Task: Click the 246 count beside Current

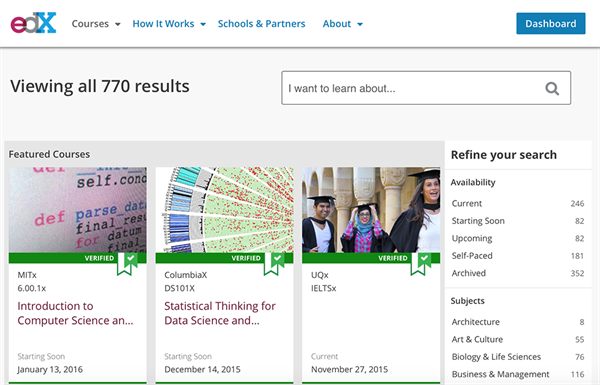Action: pos(577,204)
